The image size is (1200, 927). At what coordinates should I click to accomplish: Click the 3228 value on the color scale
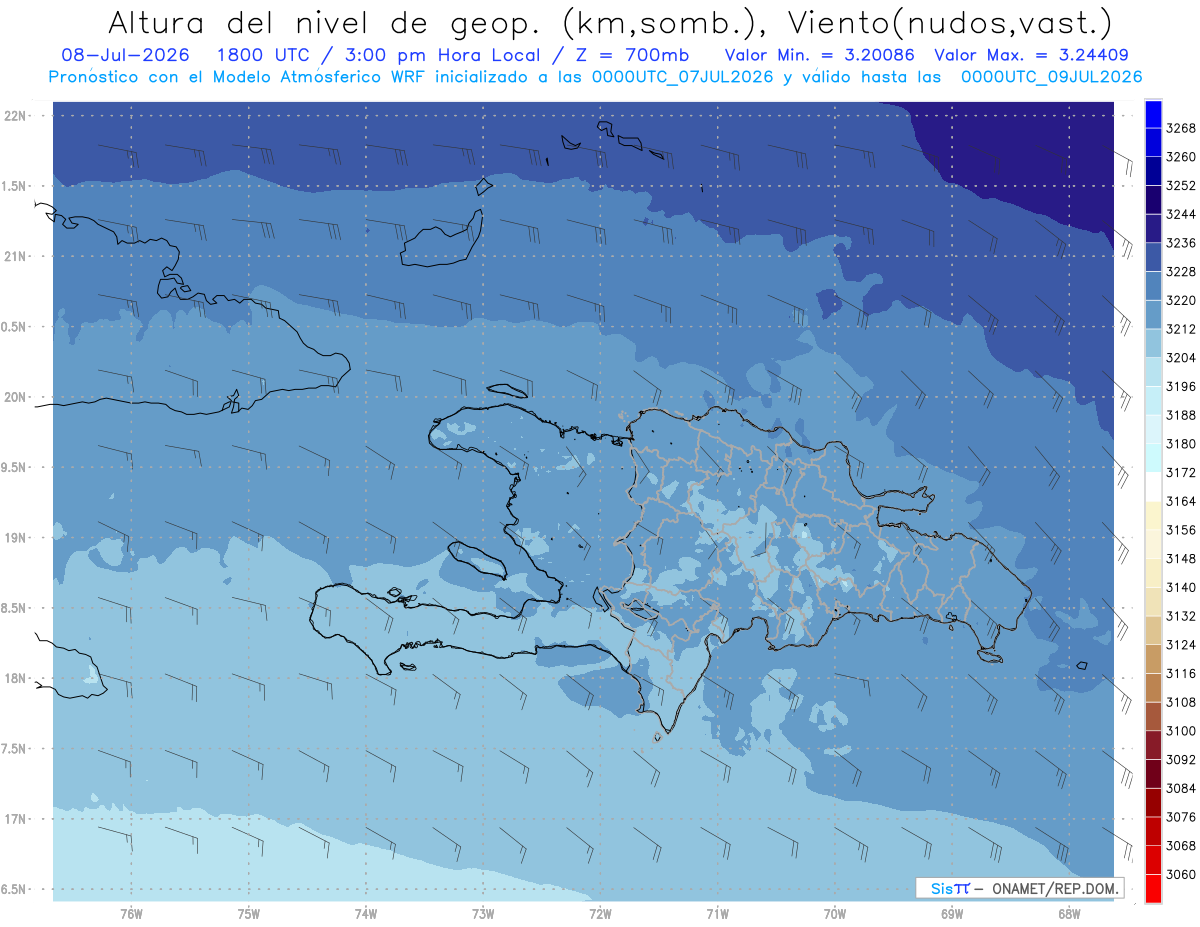click(1181, 272)
